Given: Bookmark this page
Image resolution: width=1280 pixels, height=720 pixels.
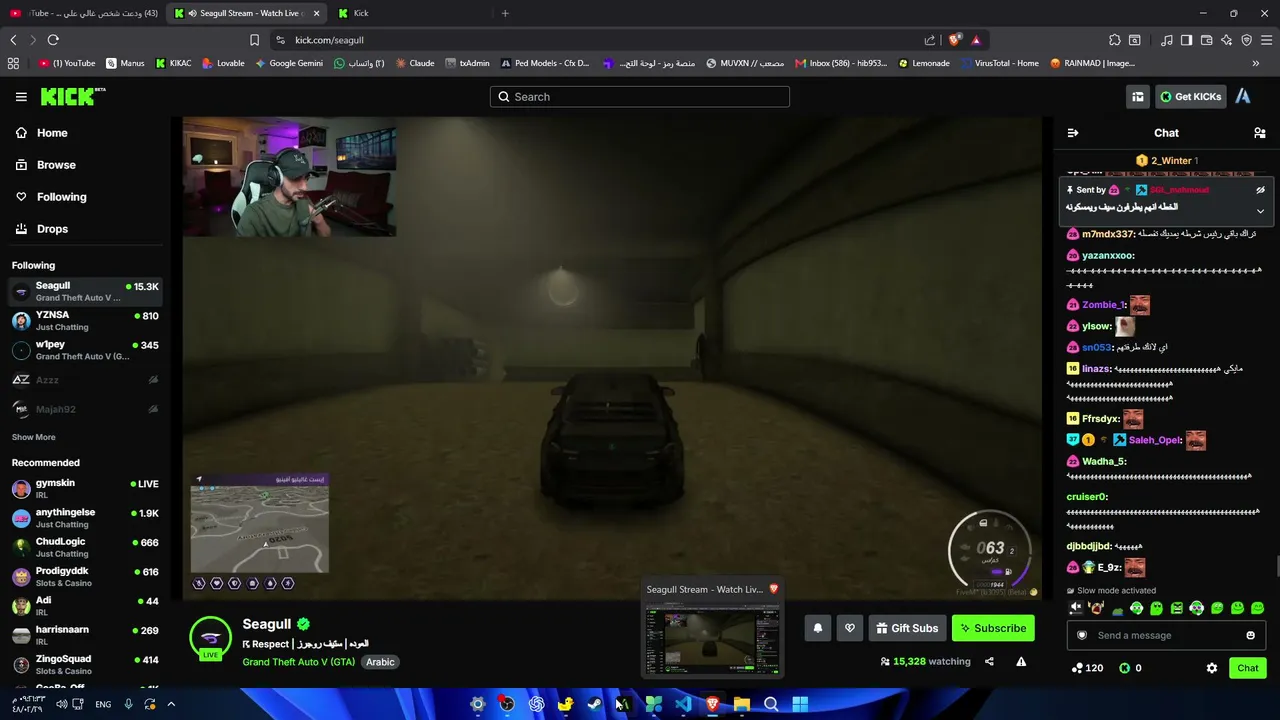Looking at the screenshot, I should (254, 40).
